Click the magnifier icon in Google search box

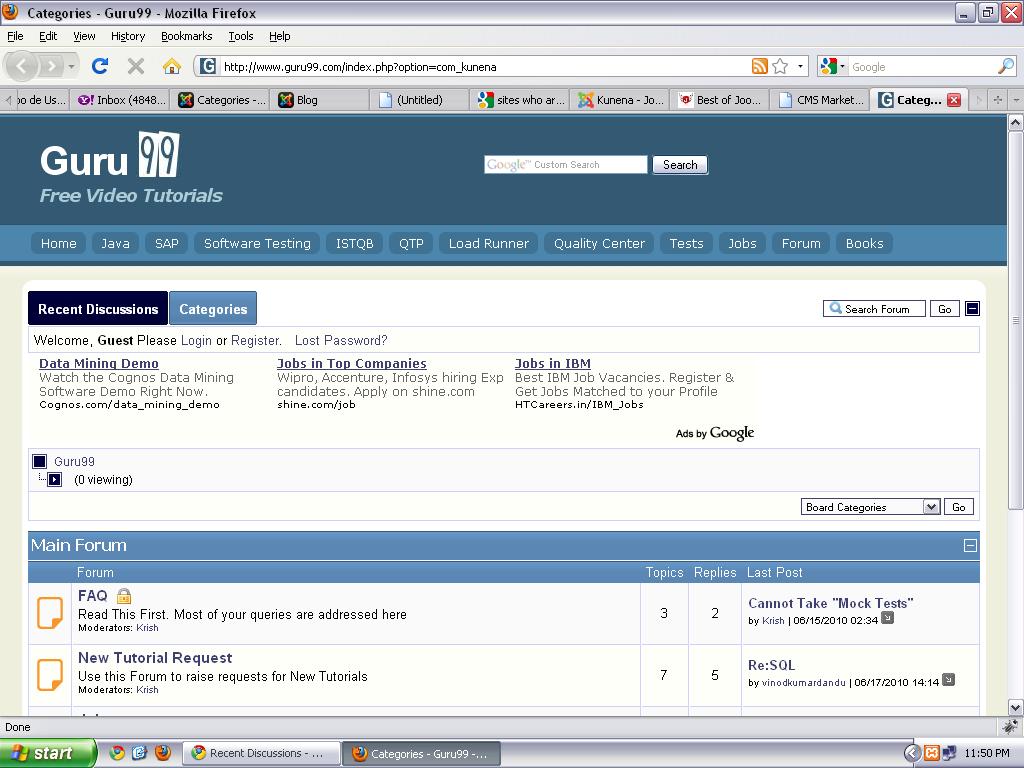click(1006, 66)
